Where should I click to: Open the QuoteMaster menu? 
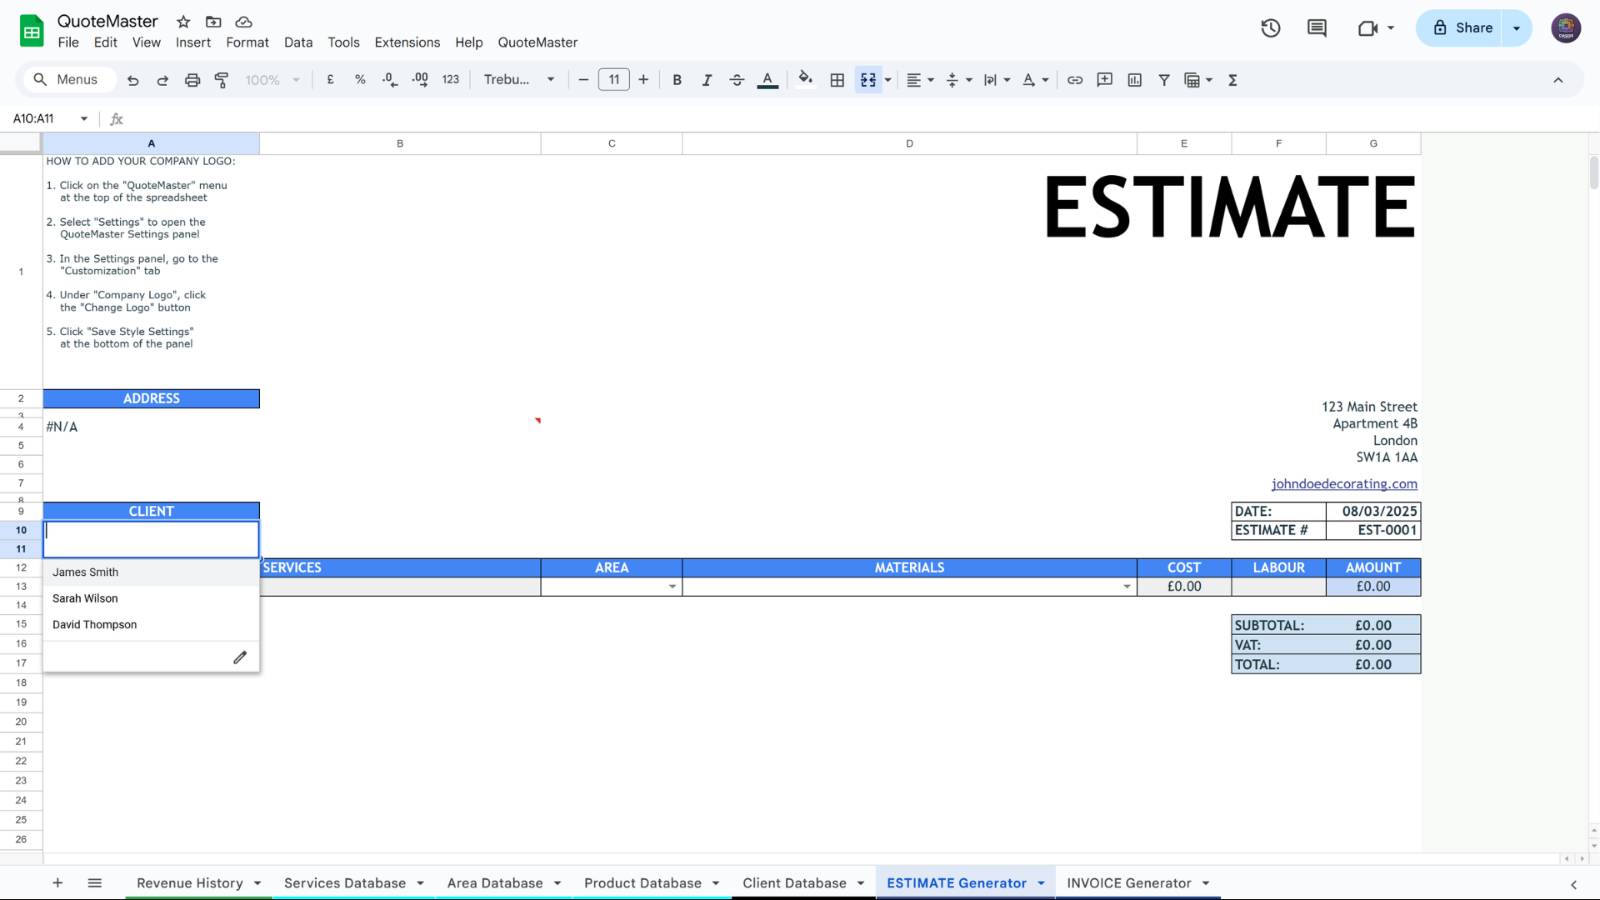(539, 43)
